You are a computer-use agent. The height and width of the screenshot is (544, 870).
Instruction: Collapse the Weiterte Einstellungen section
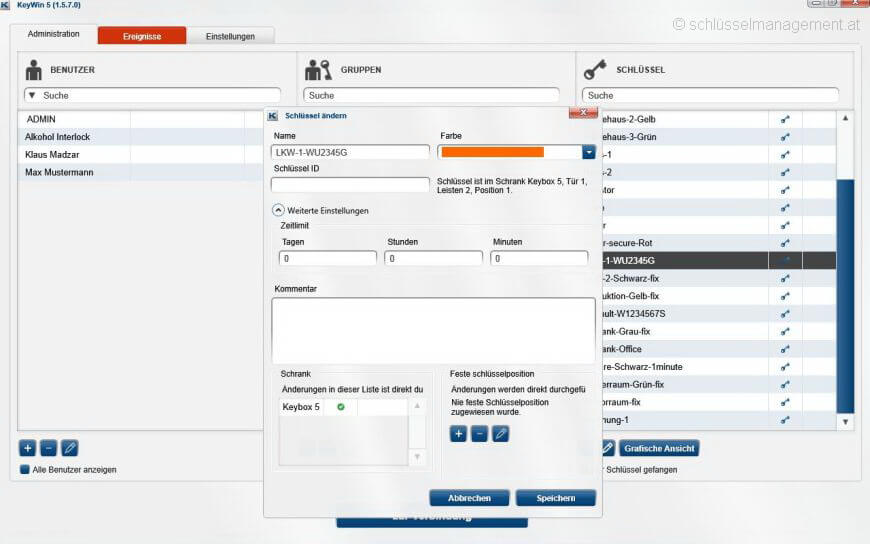tap(278, 211)
